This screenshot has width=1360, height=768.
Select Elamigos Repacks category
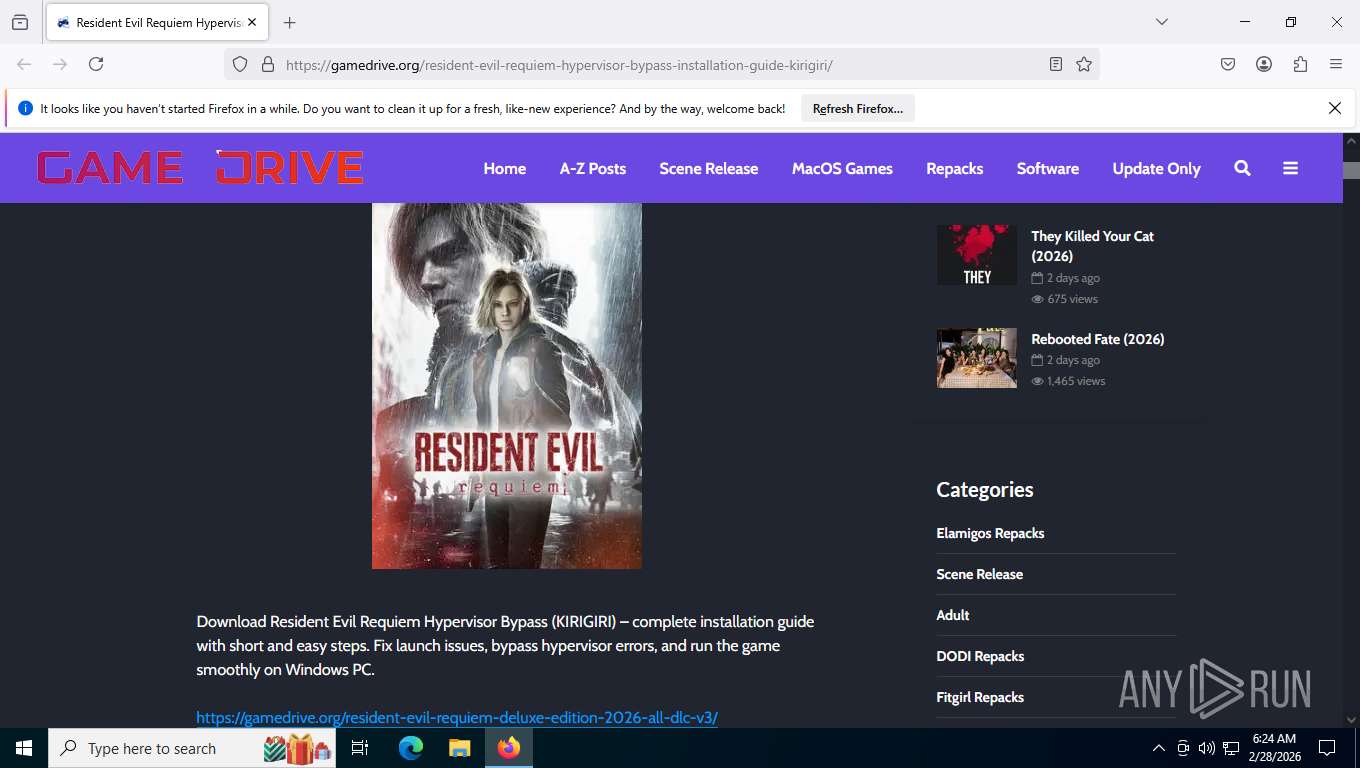pos(990,533)
